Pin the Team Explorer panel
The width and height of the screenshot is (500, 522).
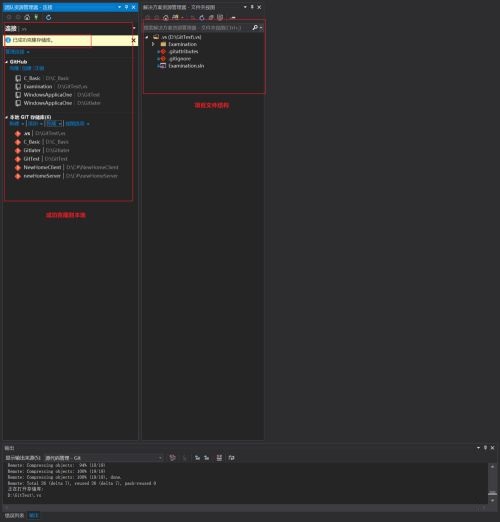click(x=126, y=7)
